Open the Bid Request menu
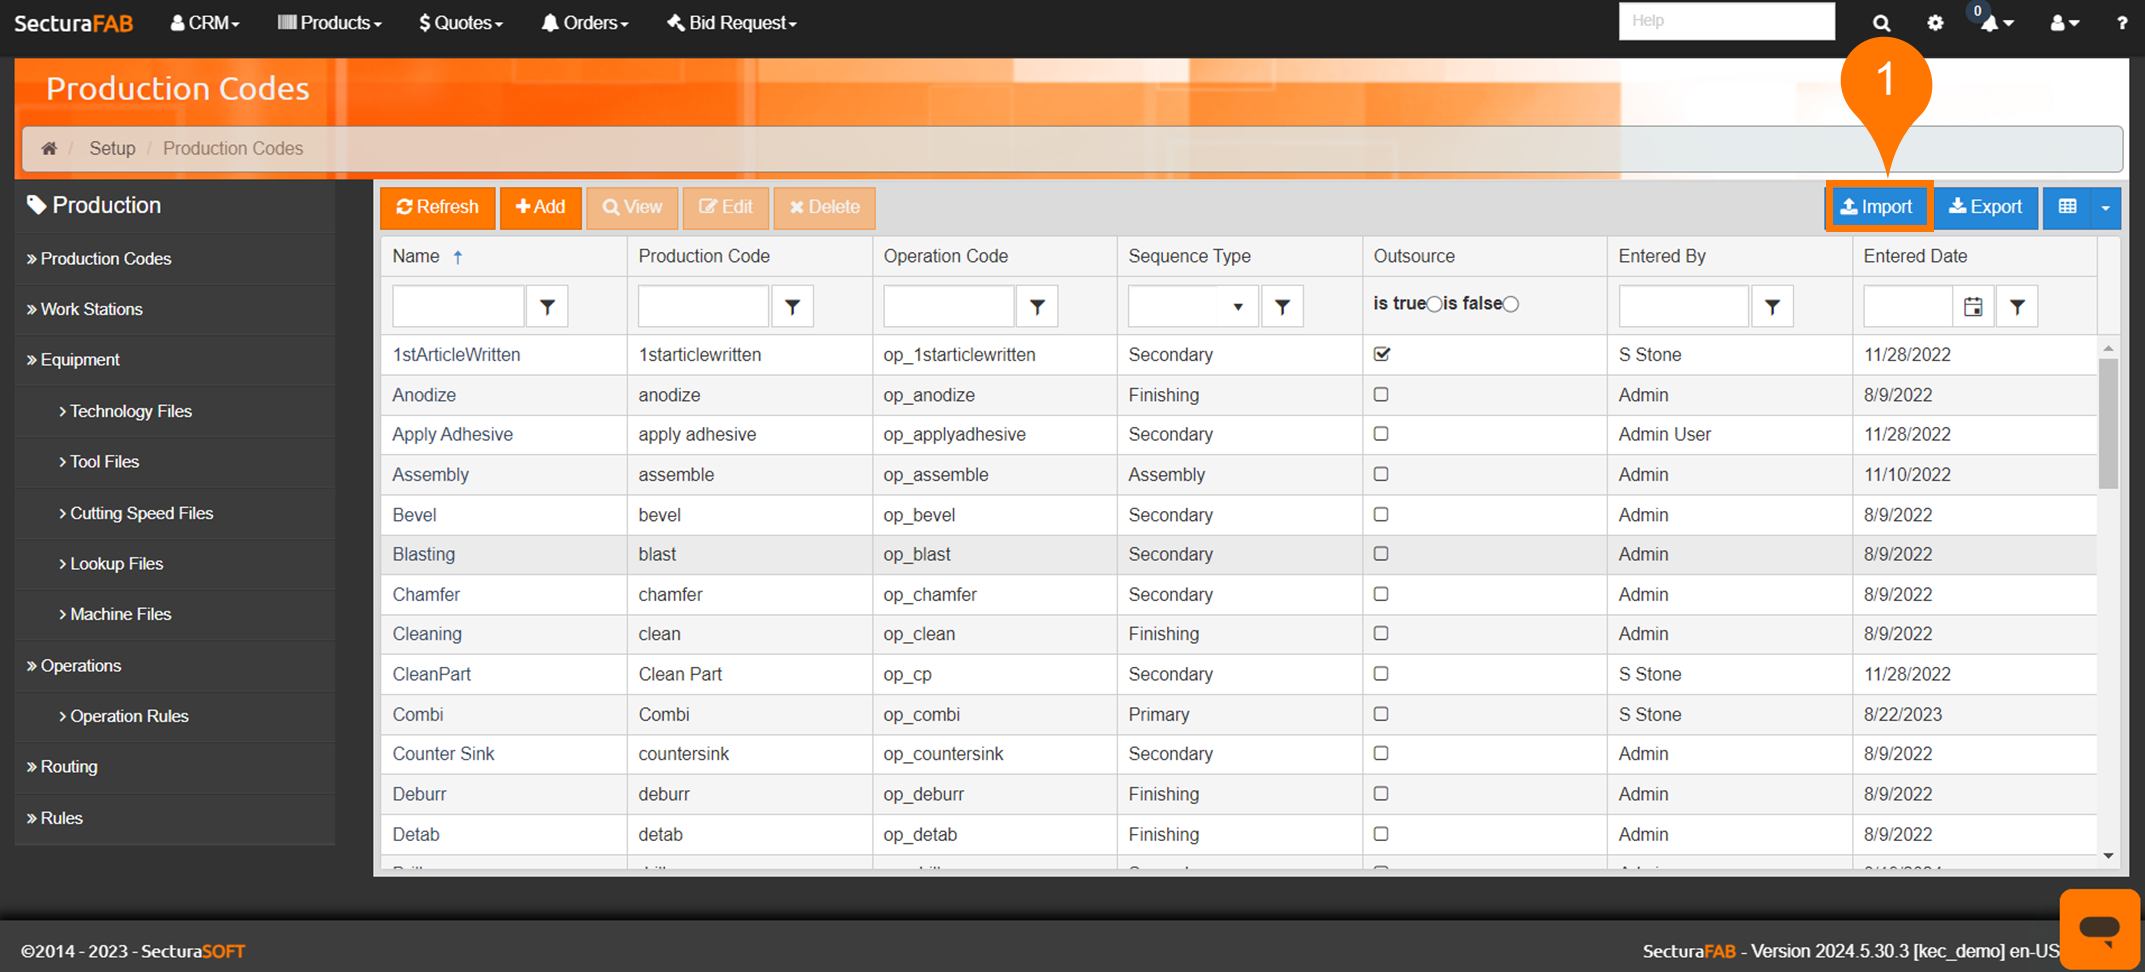This screenshot has width=2145, height=972. 732,23
